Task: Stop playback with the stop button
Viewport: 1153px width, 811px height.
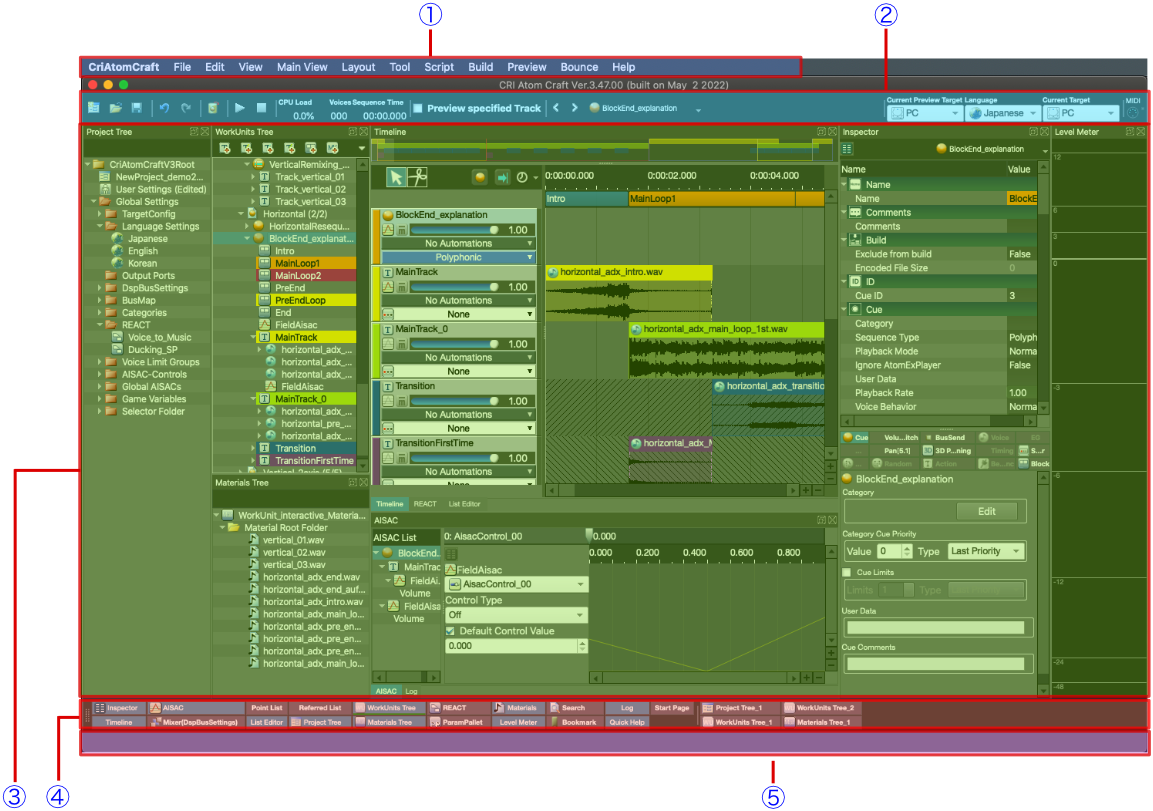Action: pos(261,108)
